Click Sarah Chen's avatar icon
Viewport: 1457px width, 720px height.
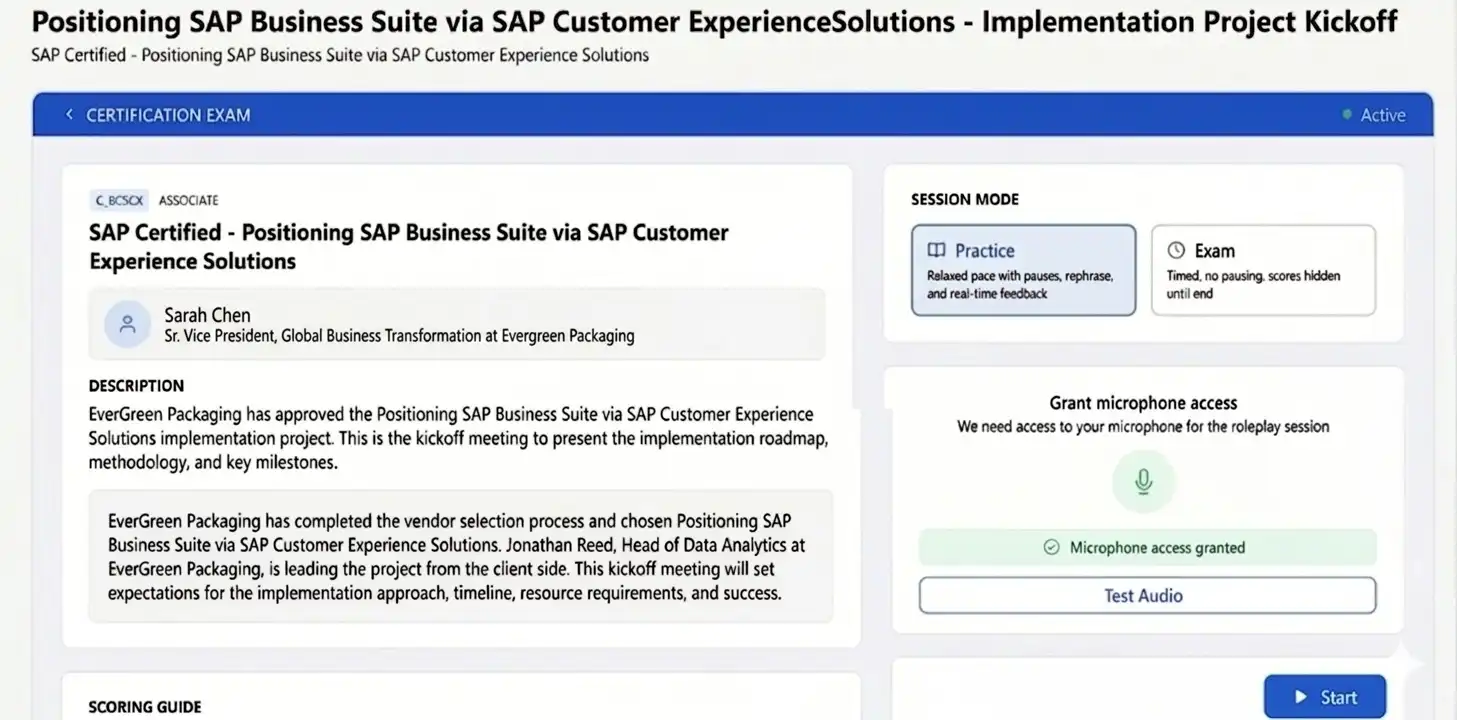pyautogui.click(x=127, y=325)
